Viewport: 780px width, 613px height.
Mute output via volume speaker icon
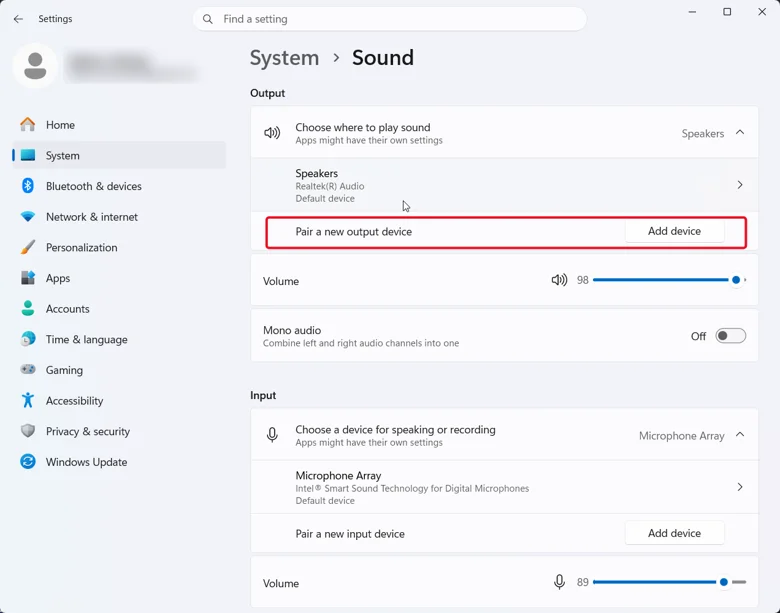560,280
